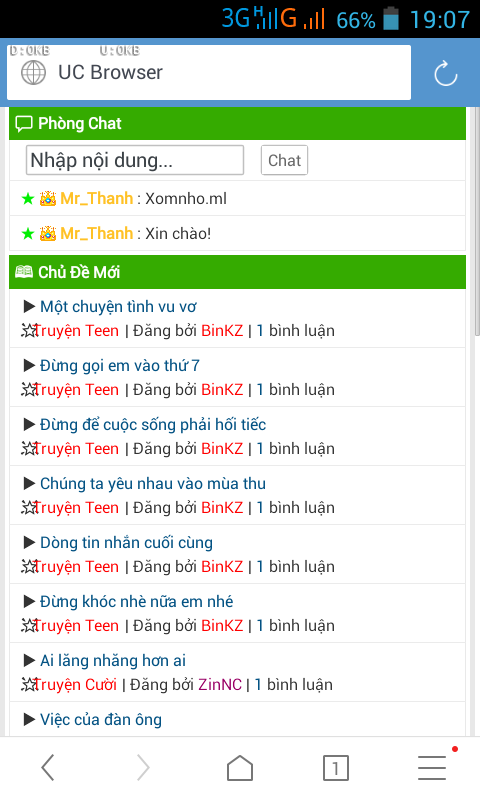This screenshot has width=480, height=800.
Task: Click the page scrollbar on right edge
Action: [x=477, y=221]
